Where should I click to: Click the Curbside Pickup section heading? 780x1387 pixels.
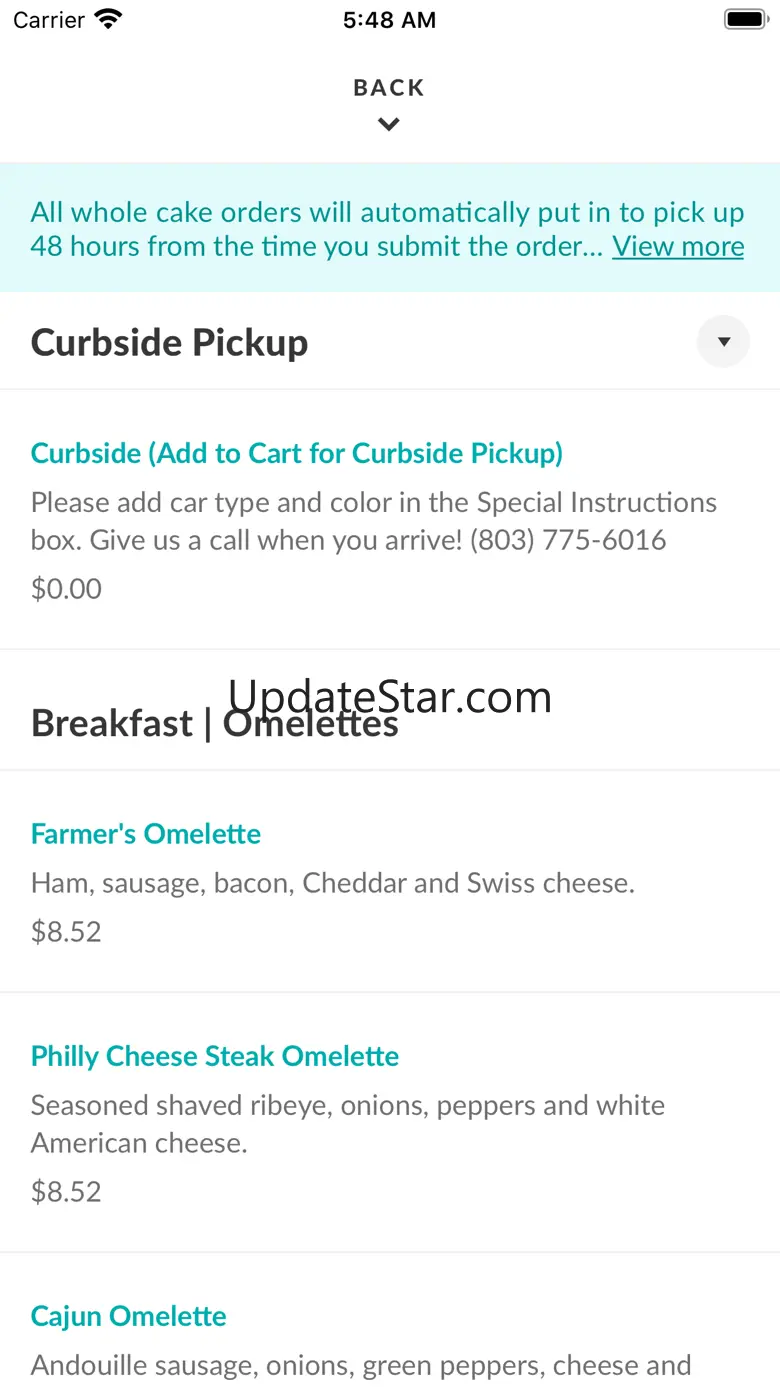coord(169,342)
